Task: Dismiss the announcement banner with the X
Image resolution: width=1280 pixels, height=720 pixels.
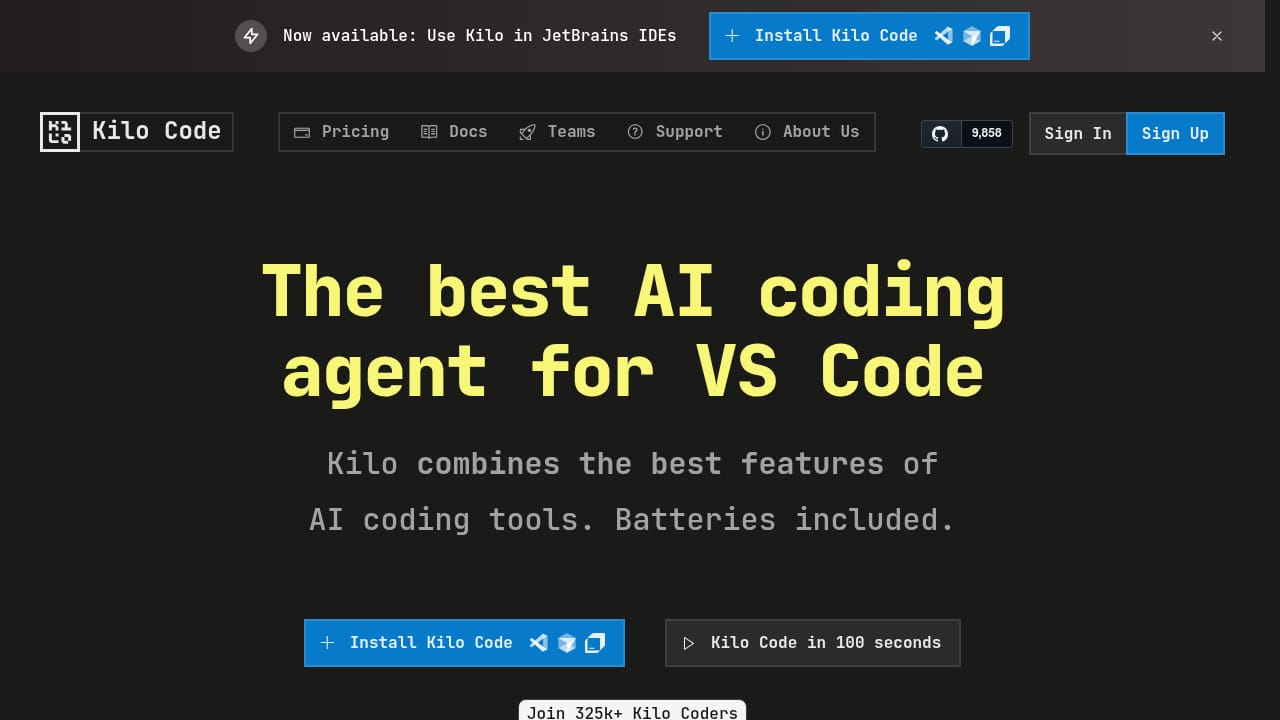Action: (x=1217, y=36)
